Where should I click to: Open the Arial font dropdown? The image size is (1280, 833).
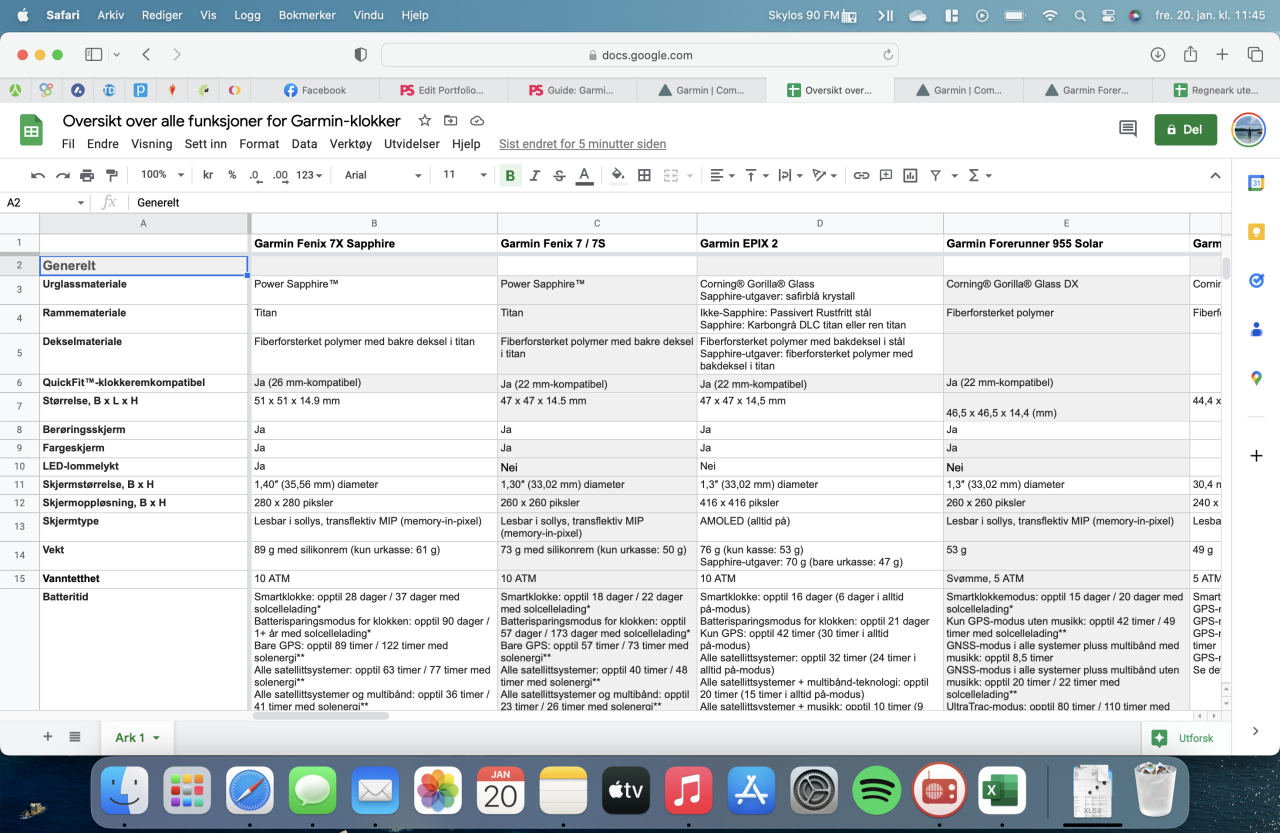(383, 175)
